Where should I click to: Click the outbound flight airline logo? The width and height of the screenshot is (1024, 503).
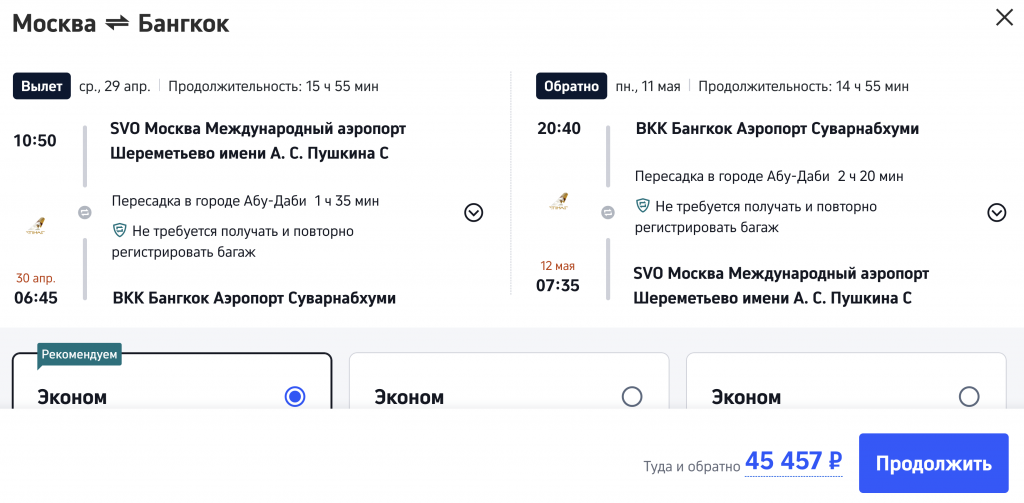click(34, 227)
